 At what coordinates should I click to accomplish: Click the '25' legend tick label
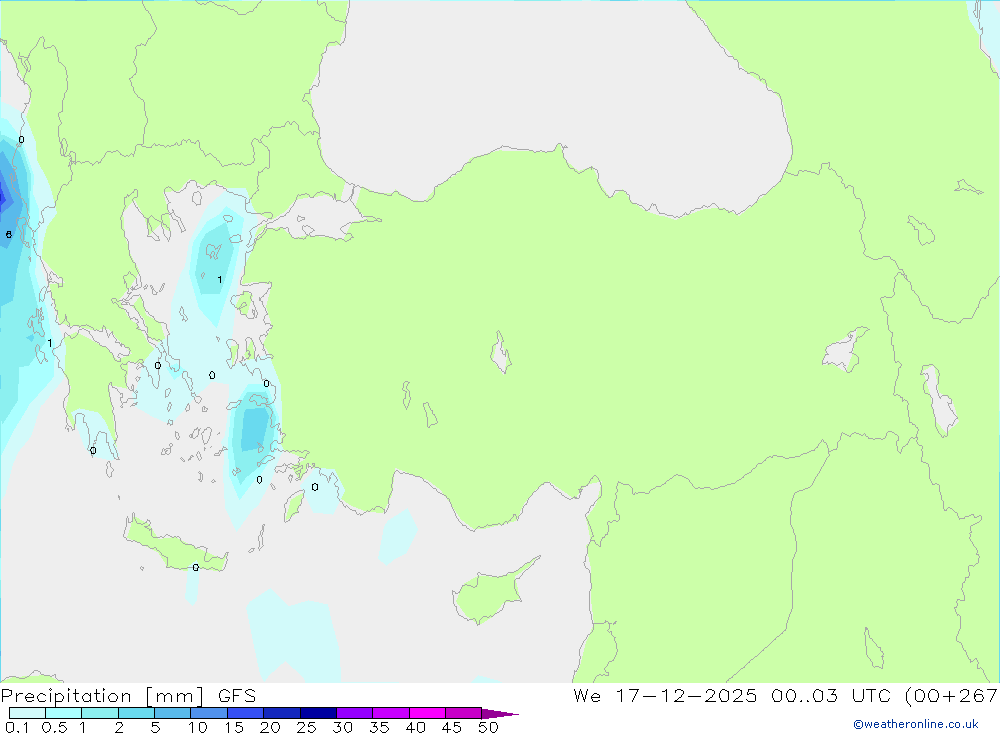[x=307, y=727]
